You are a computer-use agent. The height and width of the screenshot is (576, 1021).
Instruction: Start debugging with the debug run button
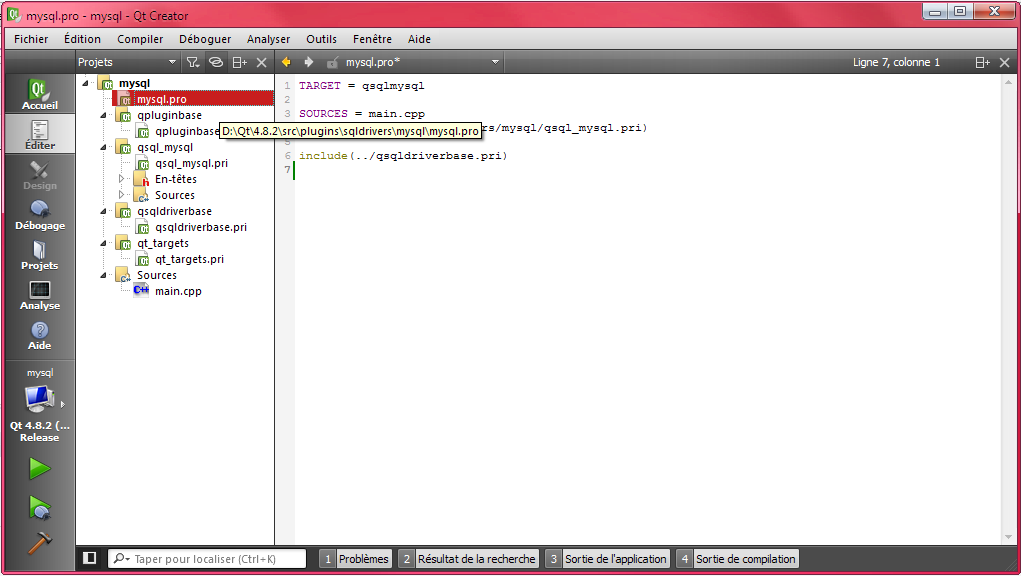tap(40, 508)
